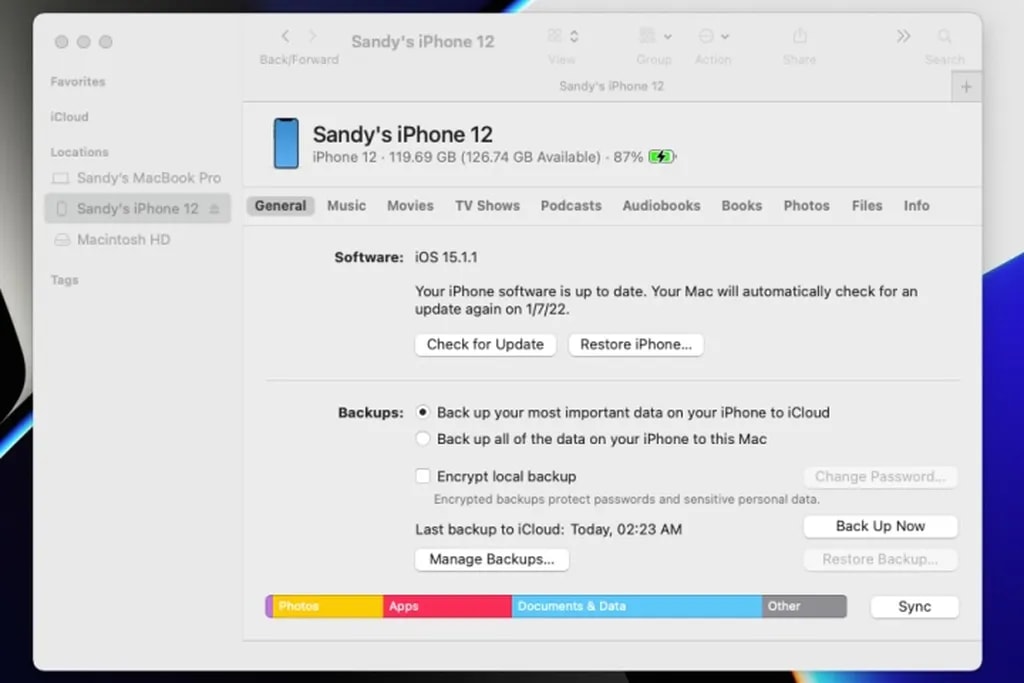Click the iPhone device icon in header

tap(286, 144)
